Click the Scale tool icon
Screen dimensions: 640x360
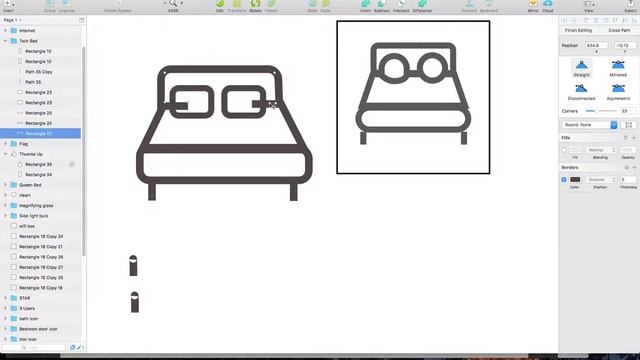[326, 5]
